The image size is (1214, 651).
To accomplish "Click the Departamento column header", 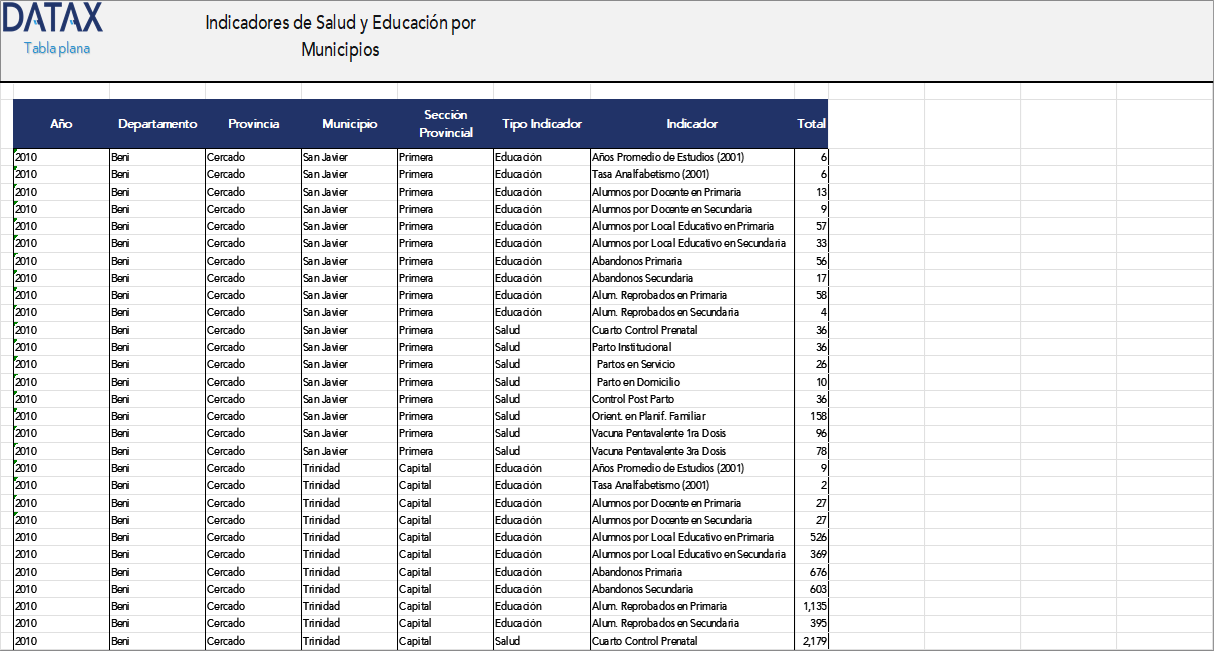I will point(157,124).
